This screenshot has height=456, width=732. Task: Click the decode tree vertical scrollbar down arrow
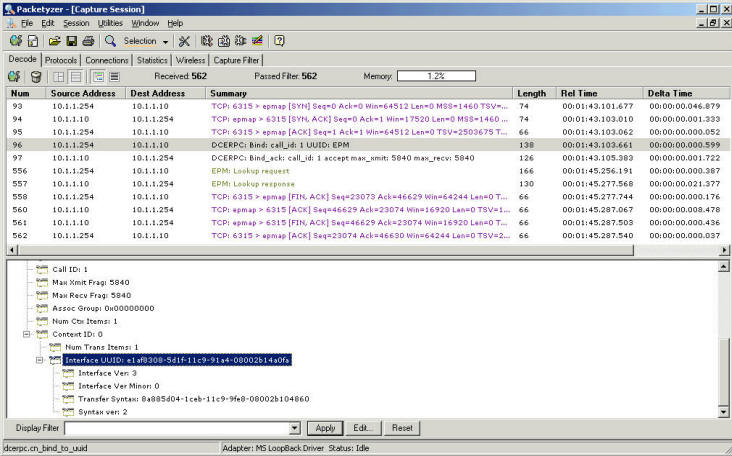click(x=723, y=412)
